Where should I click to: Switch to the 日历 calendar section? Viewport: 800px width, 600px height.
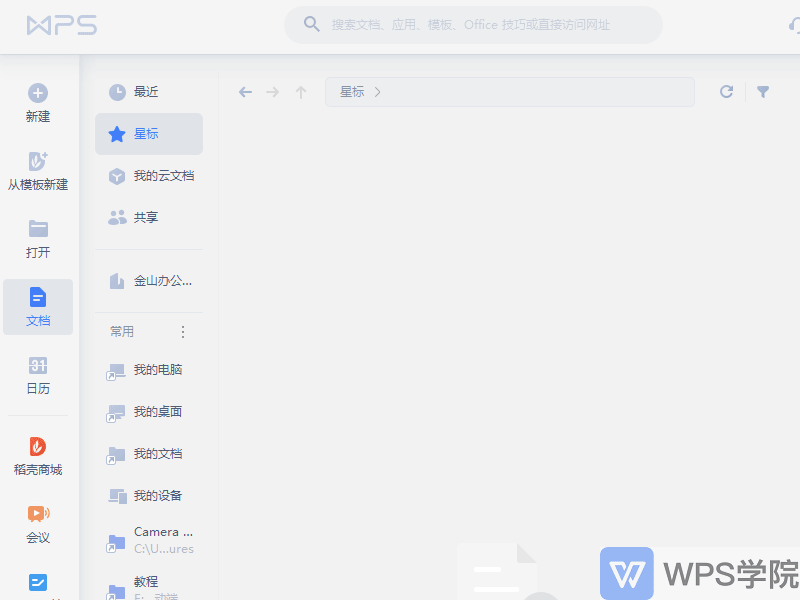[x=37, y=374]
